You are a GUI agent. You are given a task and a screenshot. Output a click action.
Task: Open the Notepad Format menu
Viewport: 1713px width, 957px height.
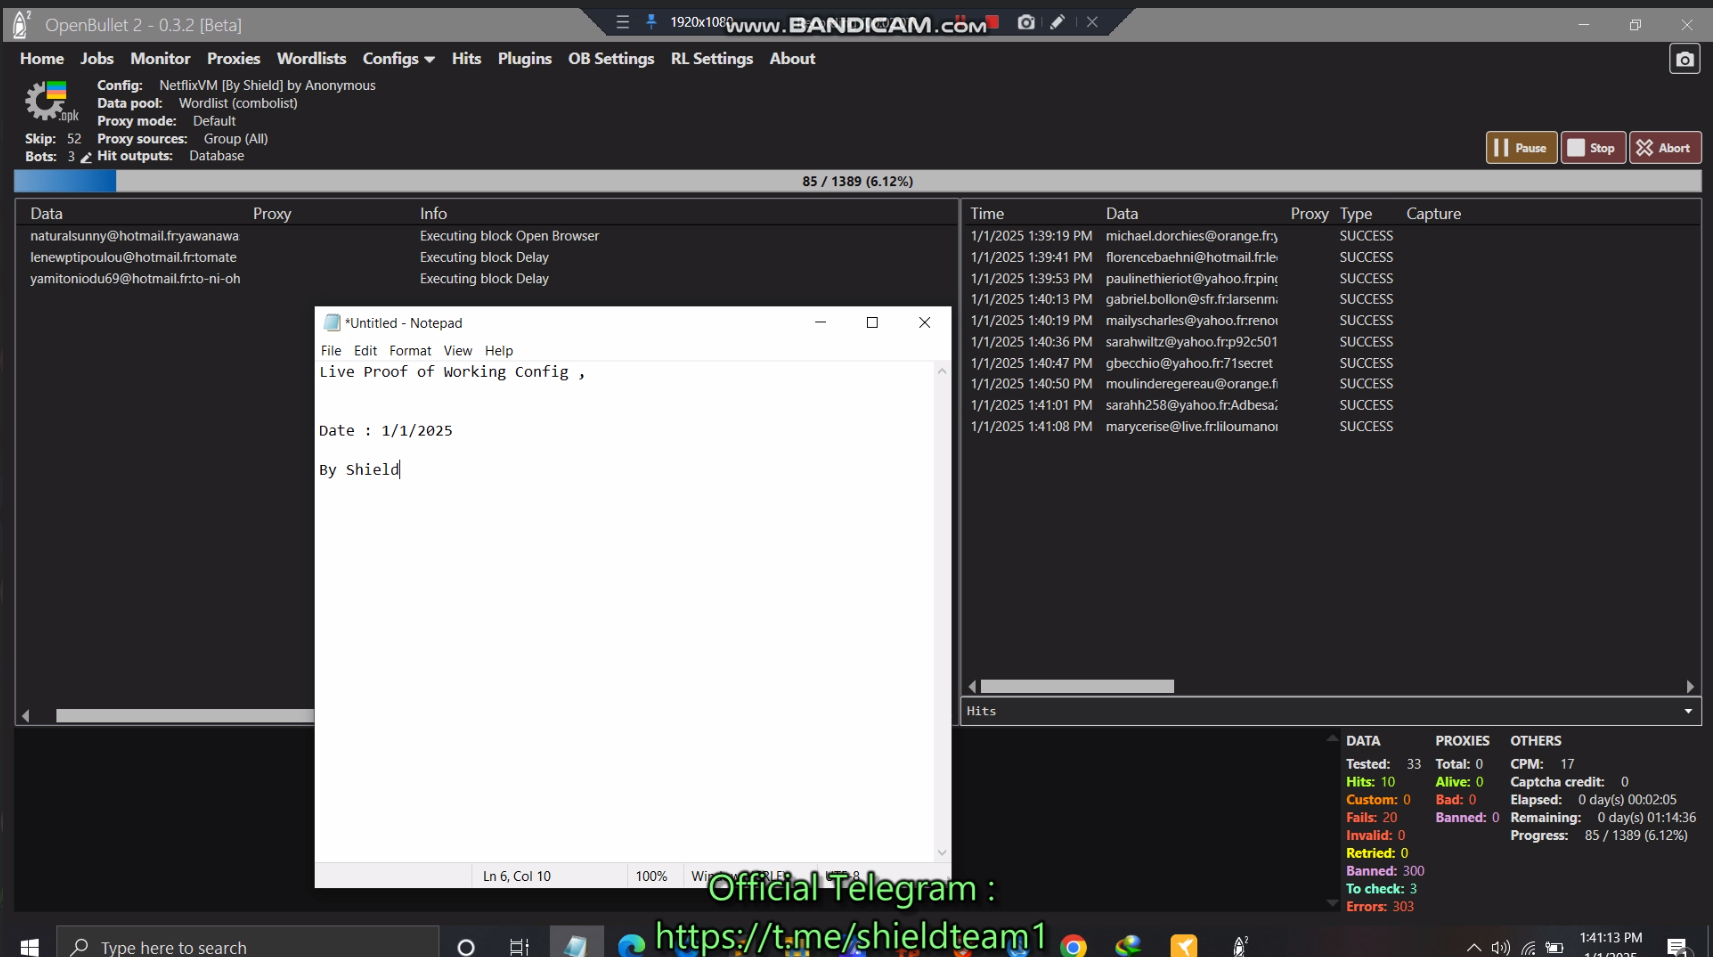click(410, 351)
